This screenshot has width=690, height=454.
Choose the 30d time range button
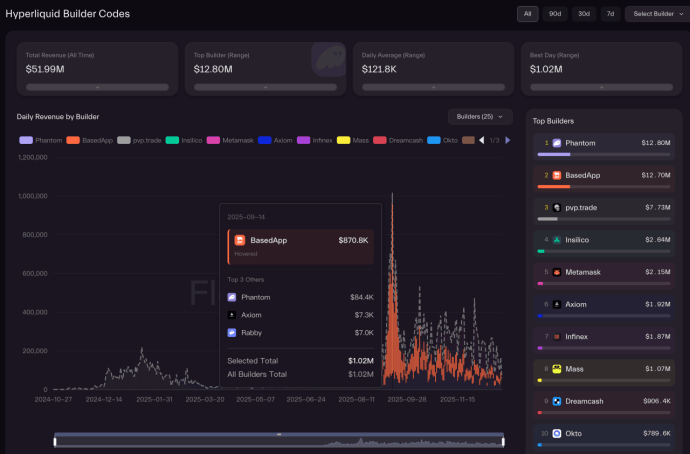point(583,14)
